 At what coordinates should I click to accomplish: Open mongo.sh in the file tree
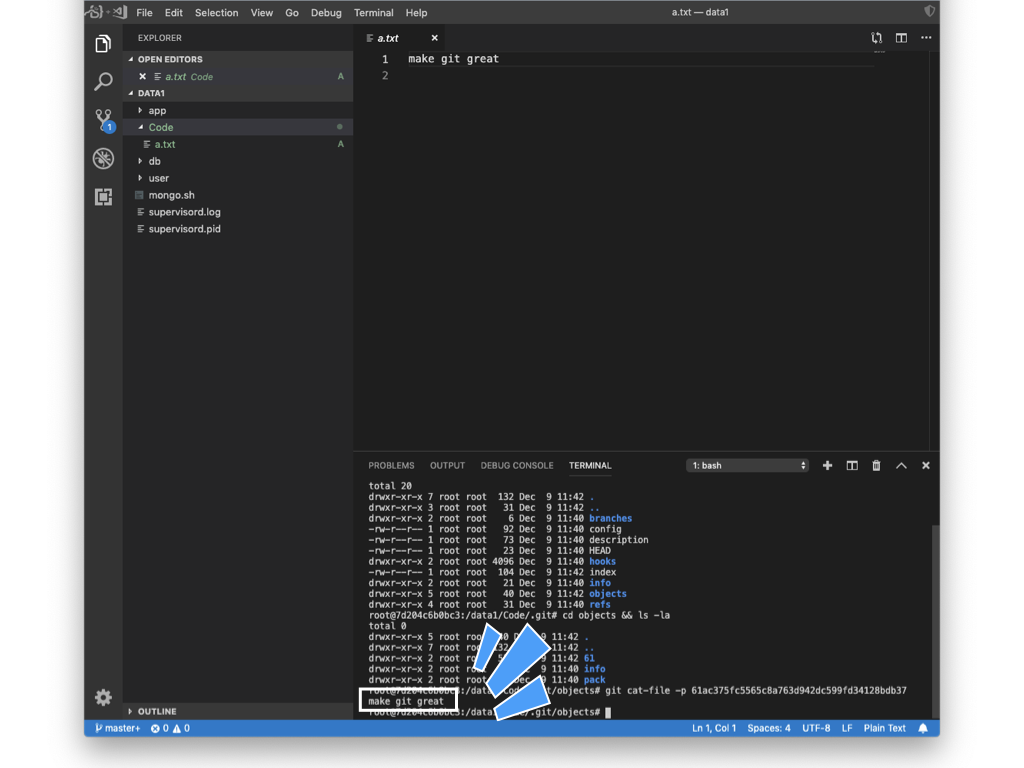coord(171,195)
